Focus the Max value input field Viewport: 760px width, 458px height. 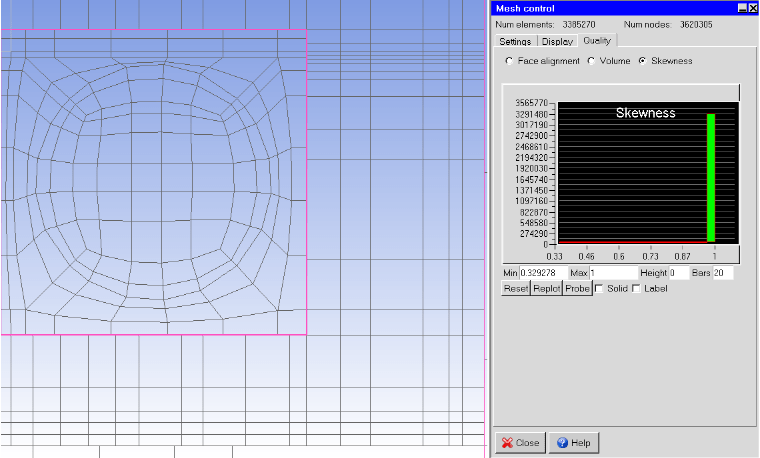613,273
